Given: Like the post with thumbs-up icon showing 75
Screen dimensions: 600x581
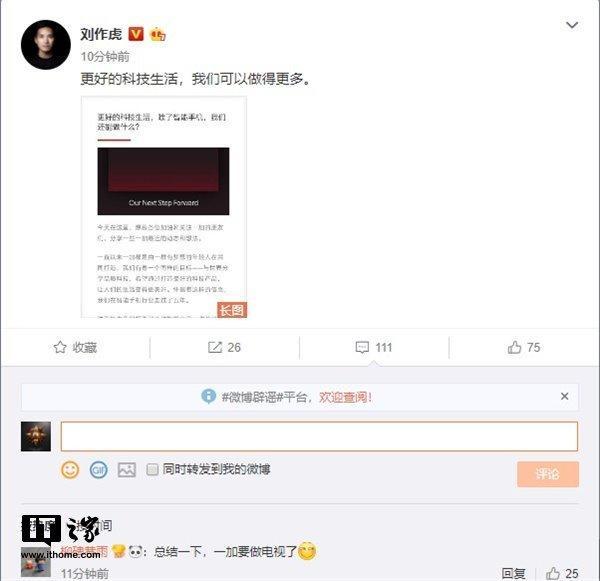Looking at the screenshot, I should tap(514, 347).
